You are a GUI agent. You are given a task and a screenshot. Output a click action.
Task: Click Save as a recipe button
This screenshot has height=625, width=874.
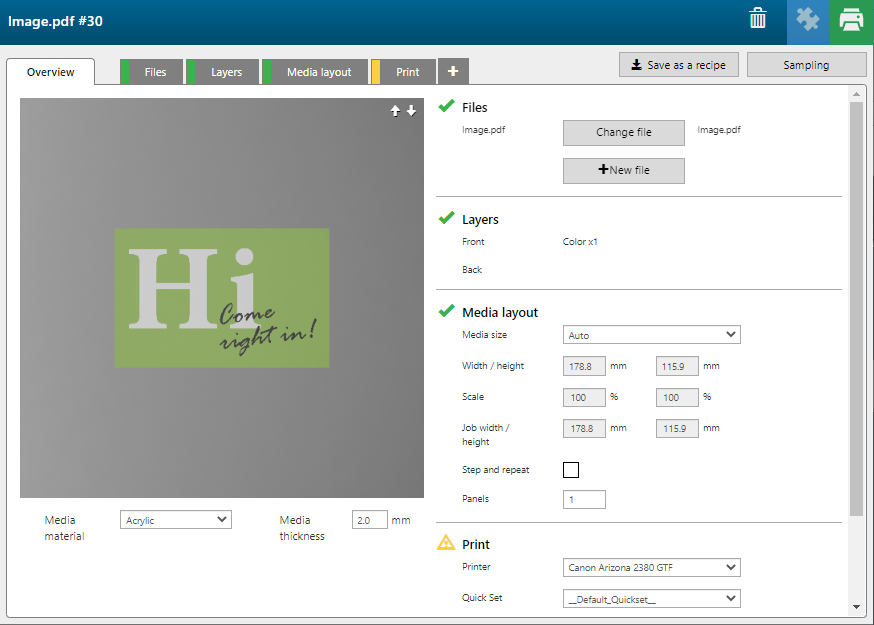679,65
